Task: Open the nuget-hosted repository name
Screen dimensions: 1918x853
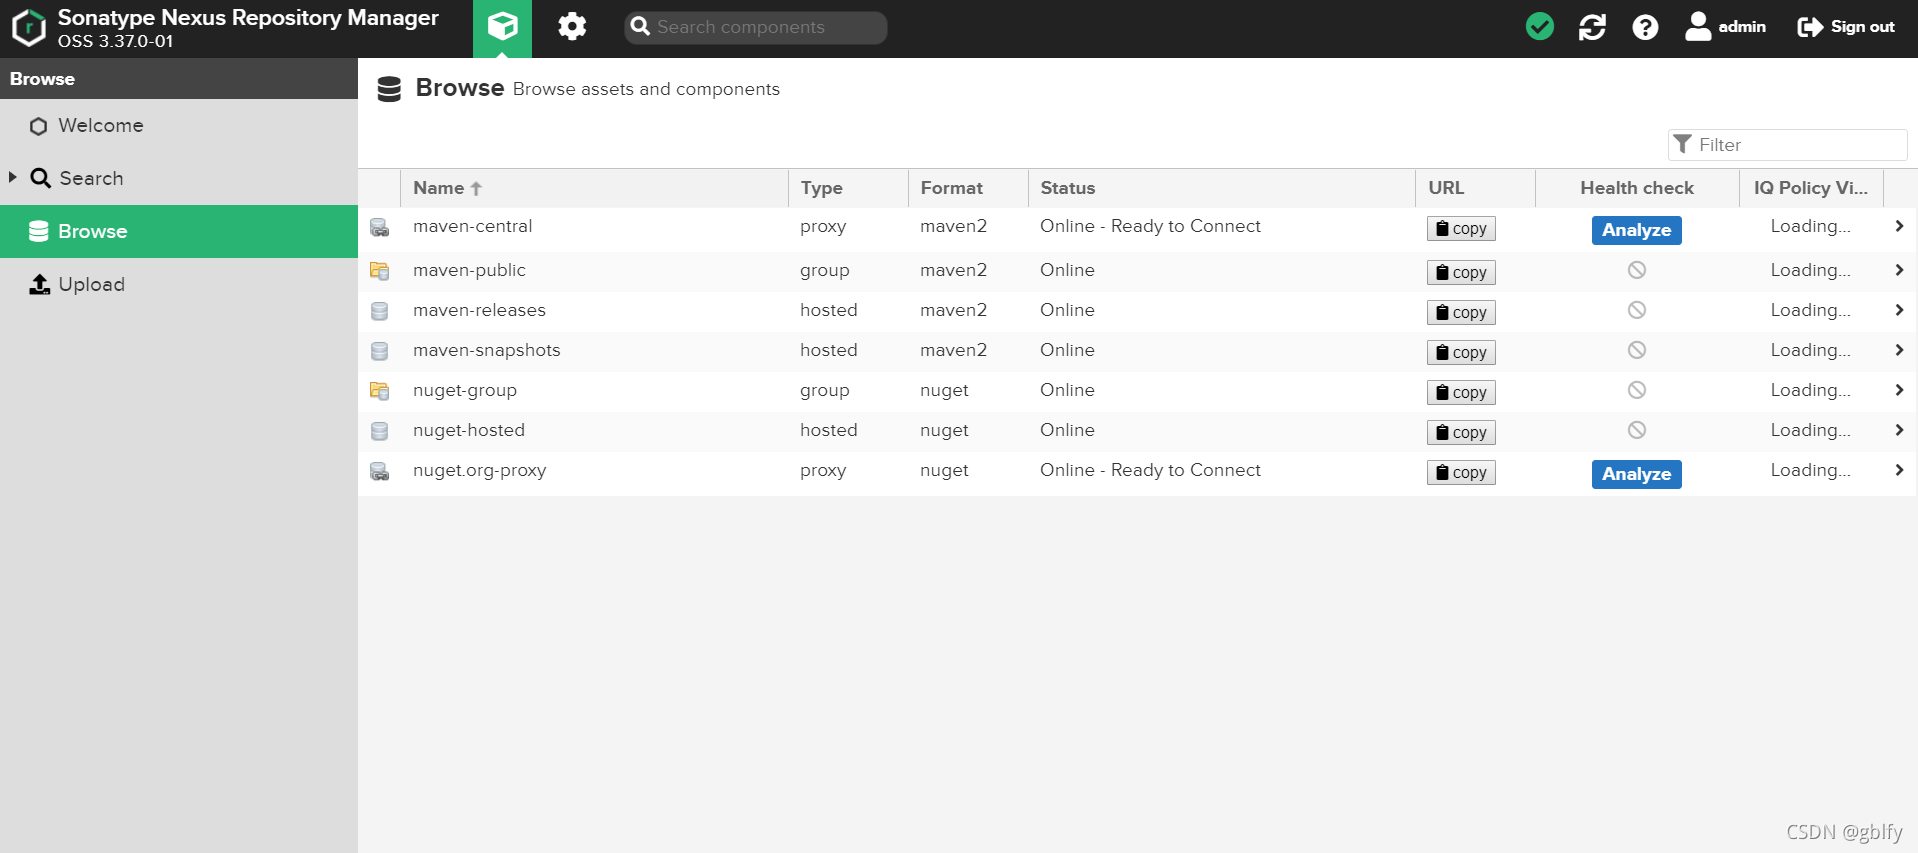Action: pyautogui.click(x=469, y=430)
